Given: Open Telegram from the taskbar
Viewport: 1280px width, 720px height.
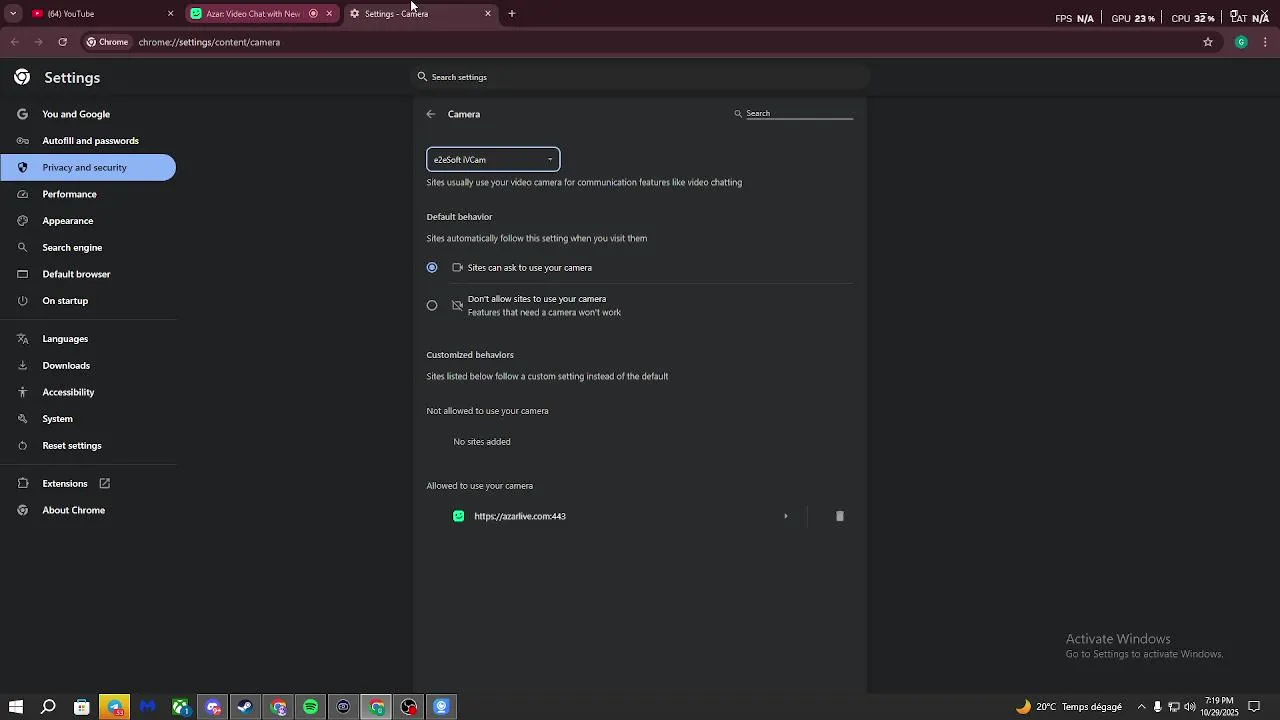Looking at the screenshot, I should pyautogui.click(x=115, y=707).
